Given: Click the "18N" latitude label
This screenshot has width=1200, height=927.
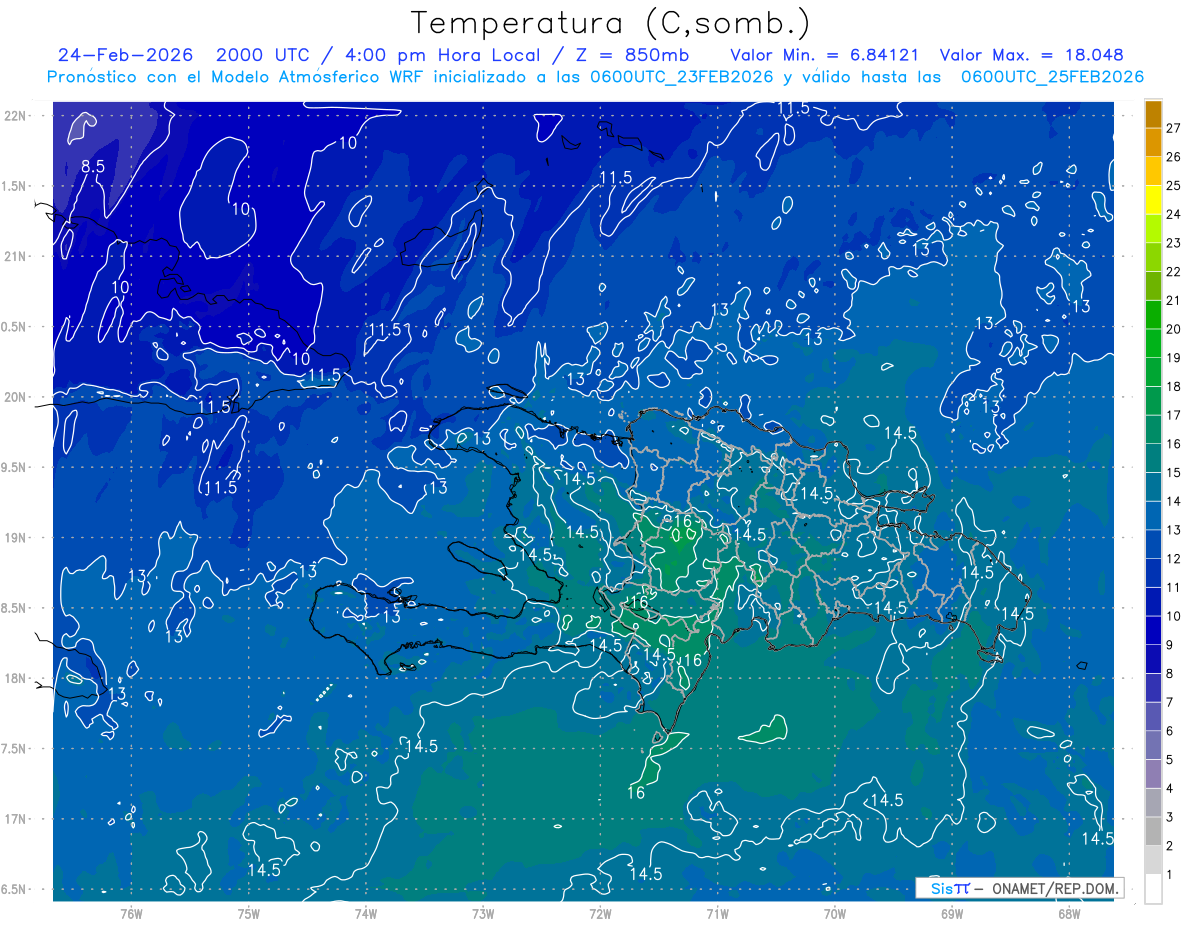Looking at the screenshot, I should [14, 678].
